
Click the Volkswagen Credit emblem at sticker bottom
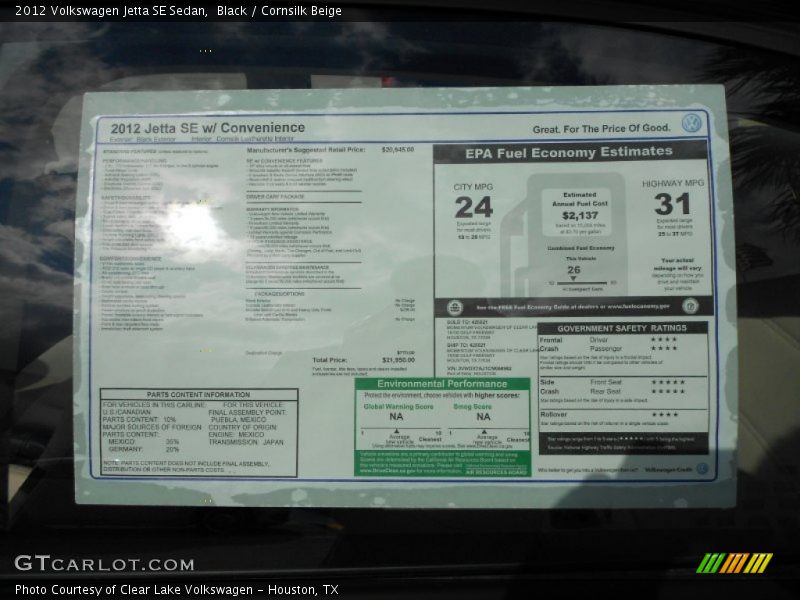click(x=702, y=468)
